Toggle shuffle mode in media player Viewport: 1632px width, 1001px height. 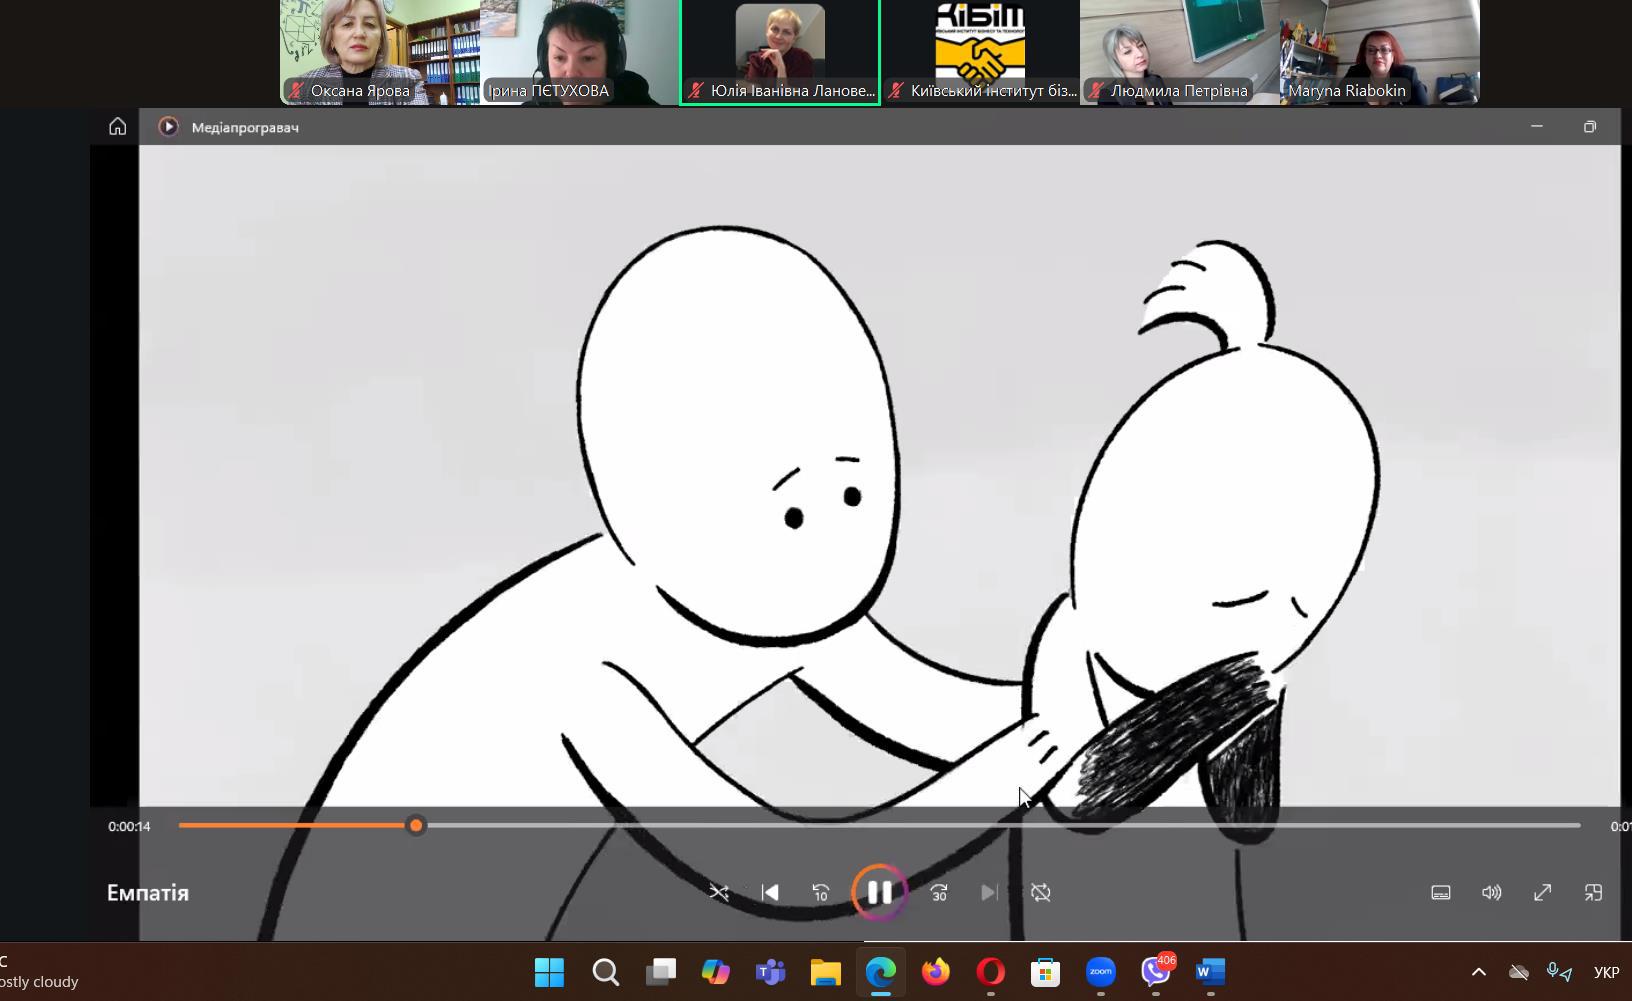tap(719, 892)
